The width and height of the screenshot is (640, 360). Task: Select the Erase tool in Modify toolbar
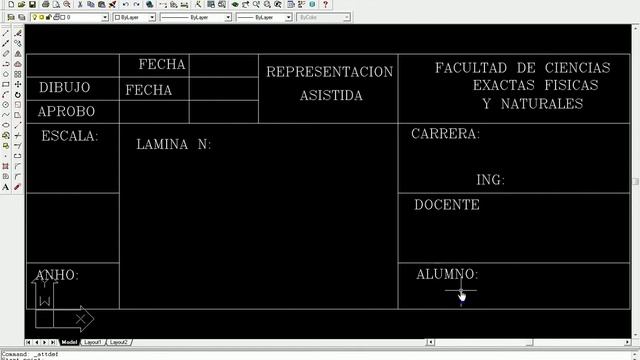[18, 33]
